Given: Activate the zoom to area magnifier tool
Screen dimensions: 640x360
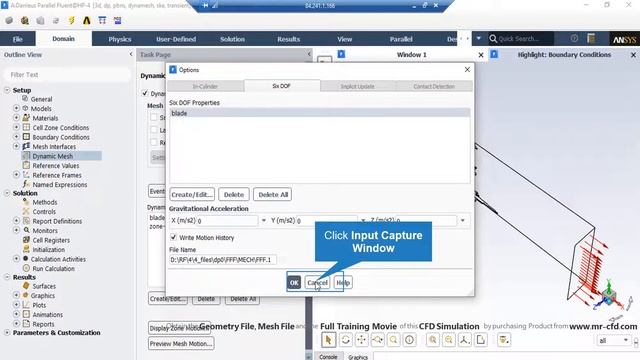Looking at the screenshot, I should (393, 340).
